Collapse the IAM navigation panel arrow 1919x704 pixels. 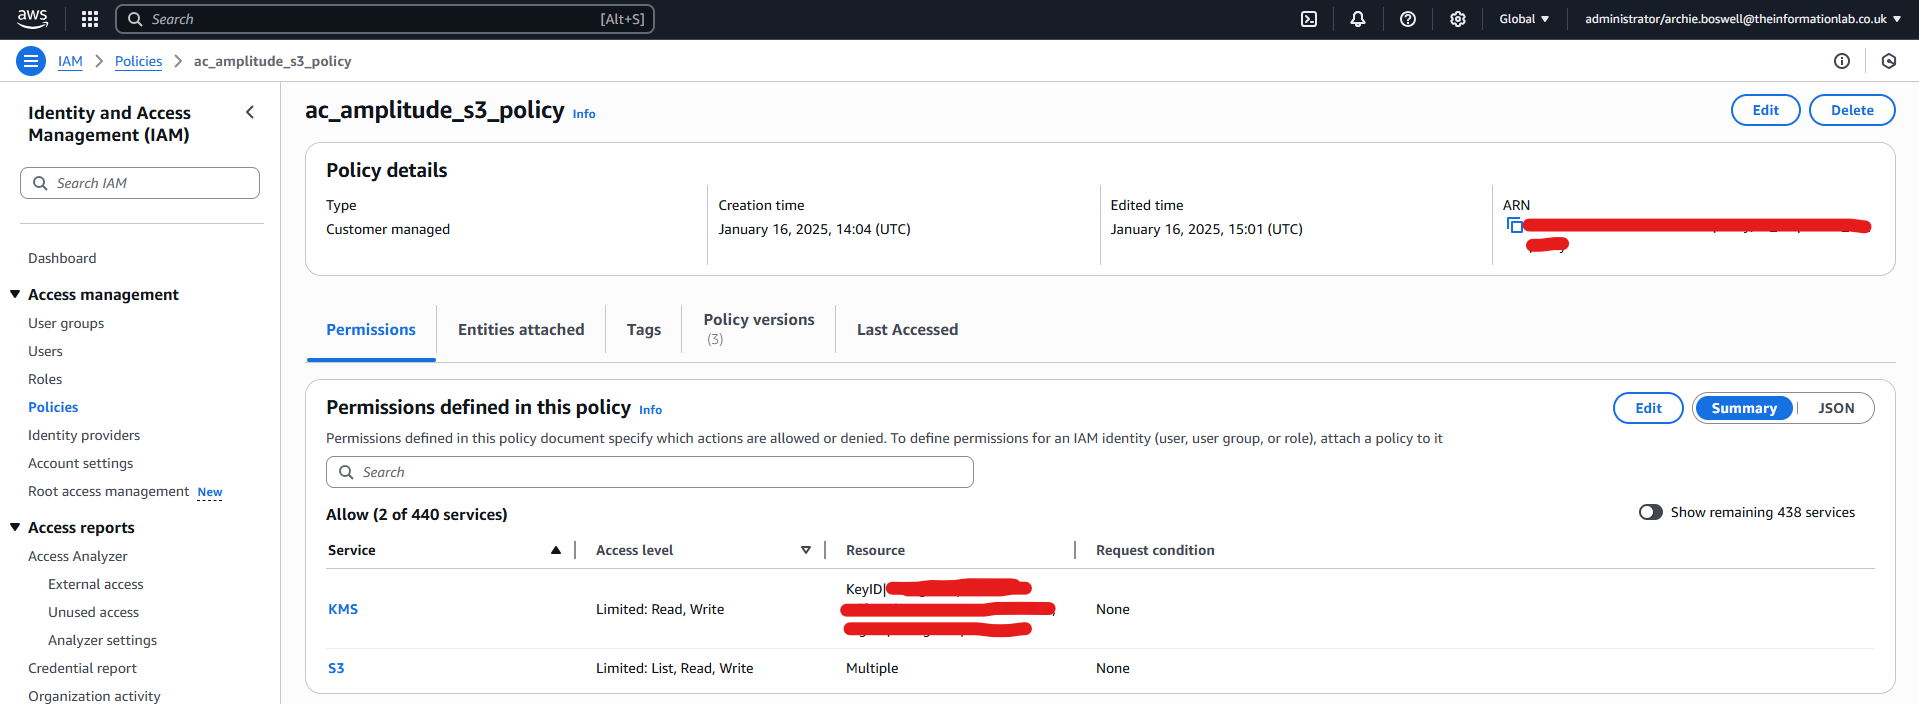250,112
